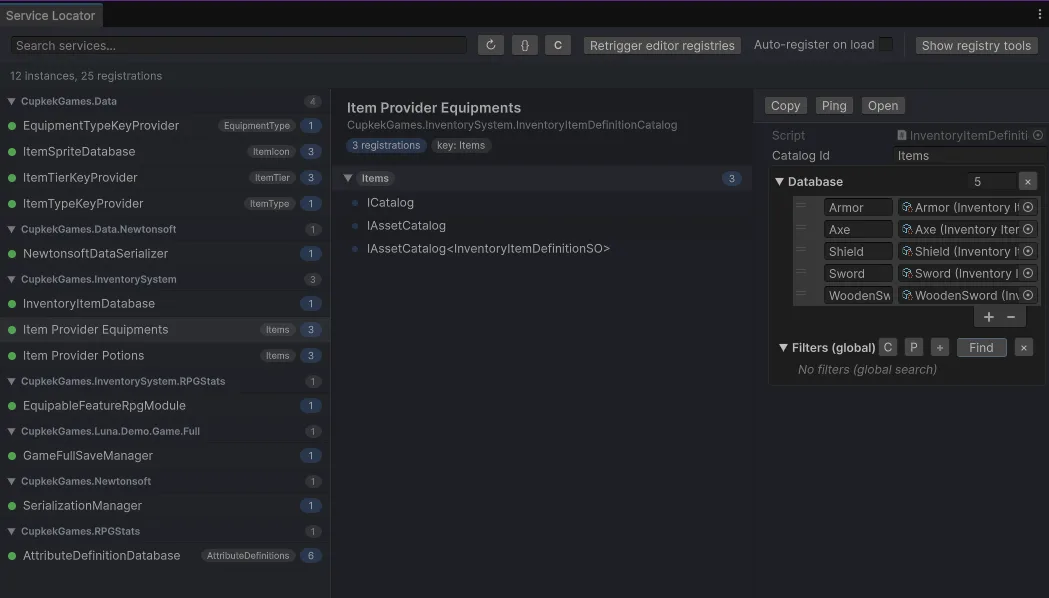Click drag handle of Sword row

coord(801,272)
